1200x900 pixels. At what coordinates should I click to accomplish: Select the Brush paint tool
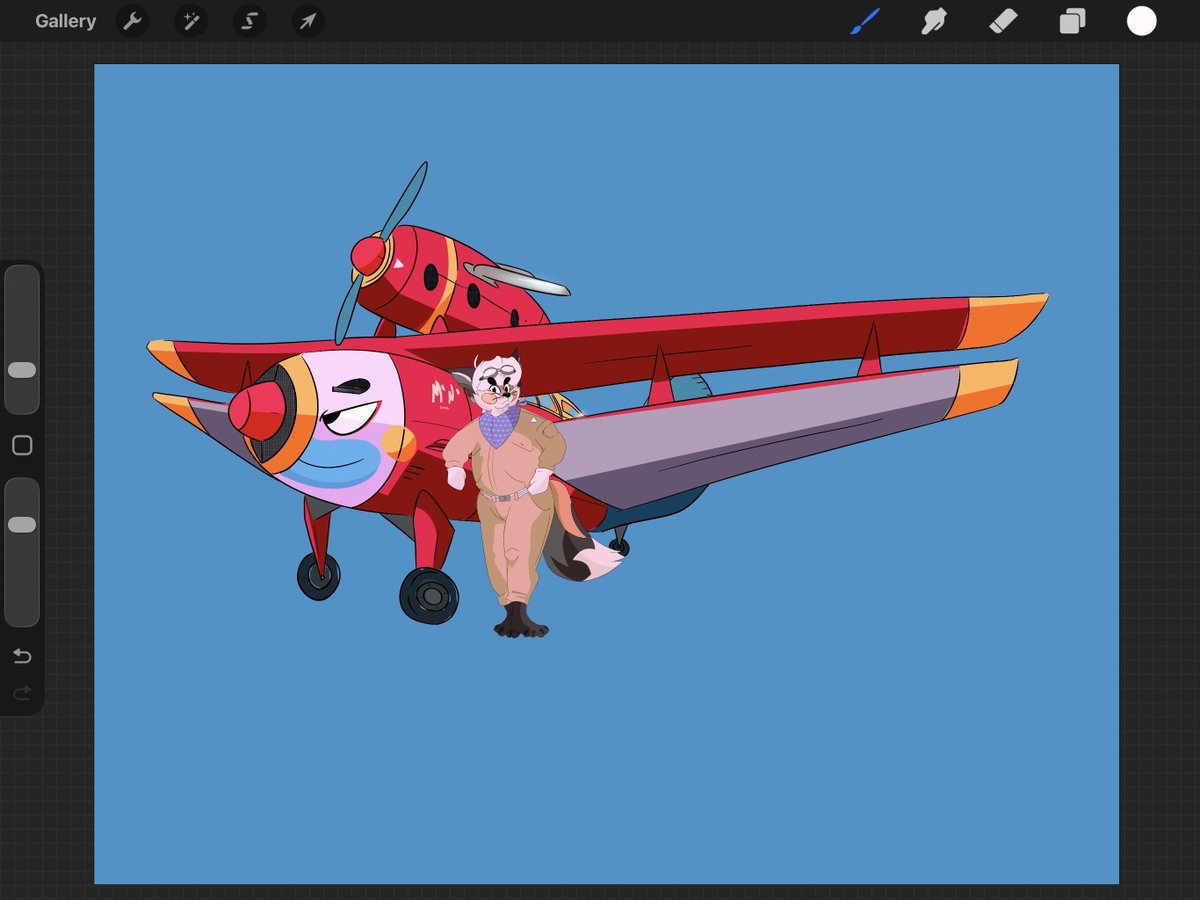tap(865, 21)
